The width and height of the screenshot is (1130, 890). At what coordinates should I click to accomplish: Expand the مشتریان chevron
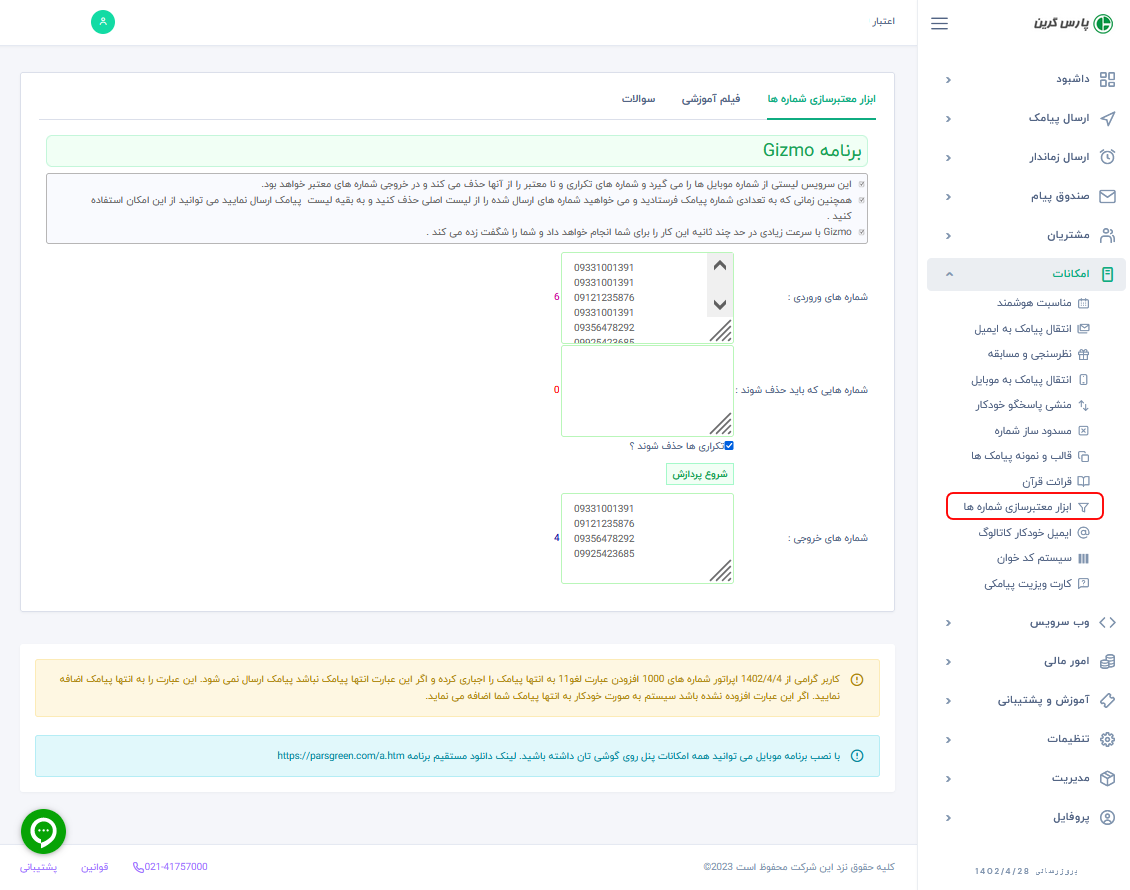click(x=948, y=235)
